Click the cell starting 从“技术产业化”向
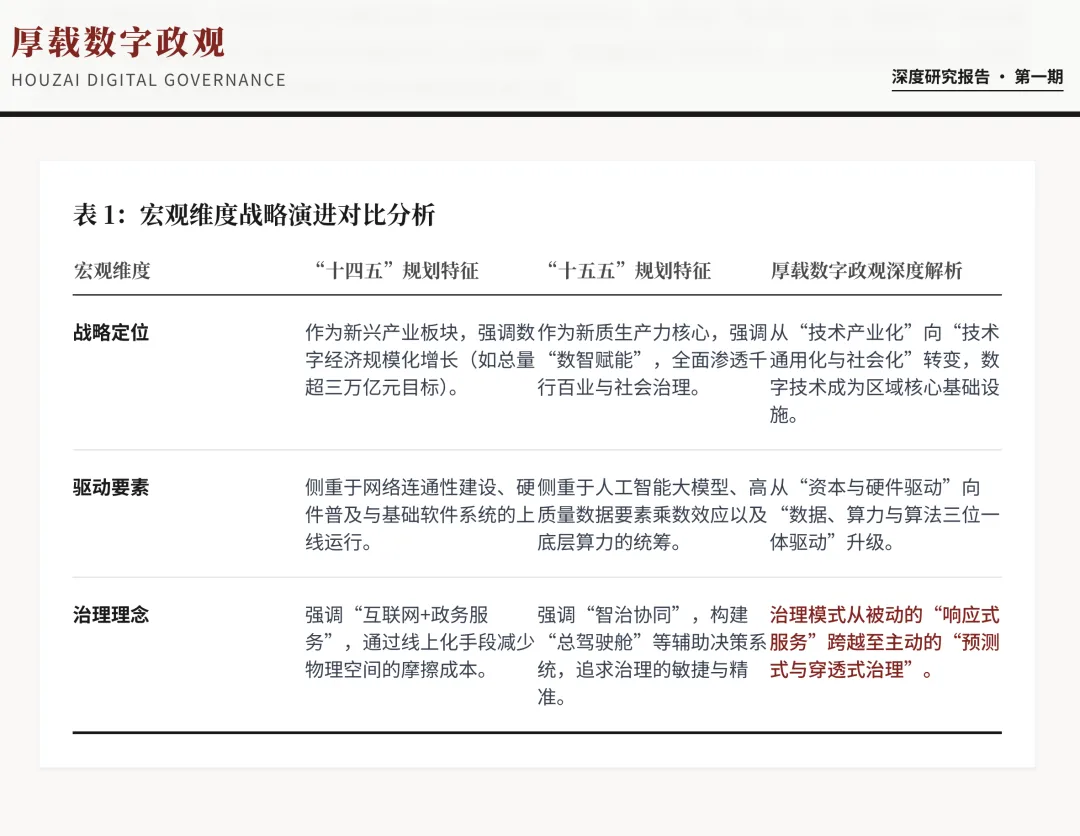The width and height of the screenshot is (1080, 836). pyautogui.click(x=885, y=374)
